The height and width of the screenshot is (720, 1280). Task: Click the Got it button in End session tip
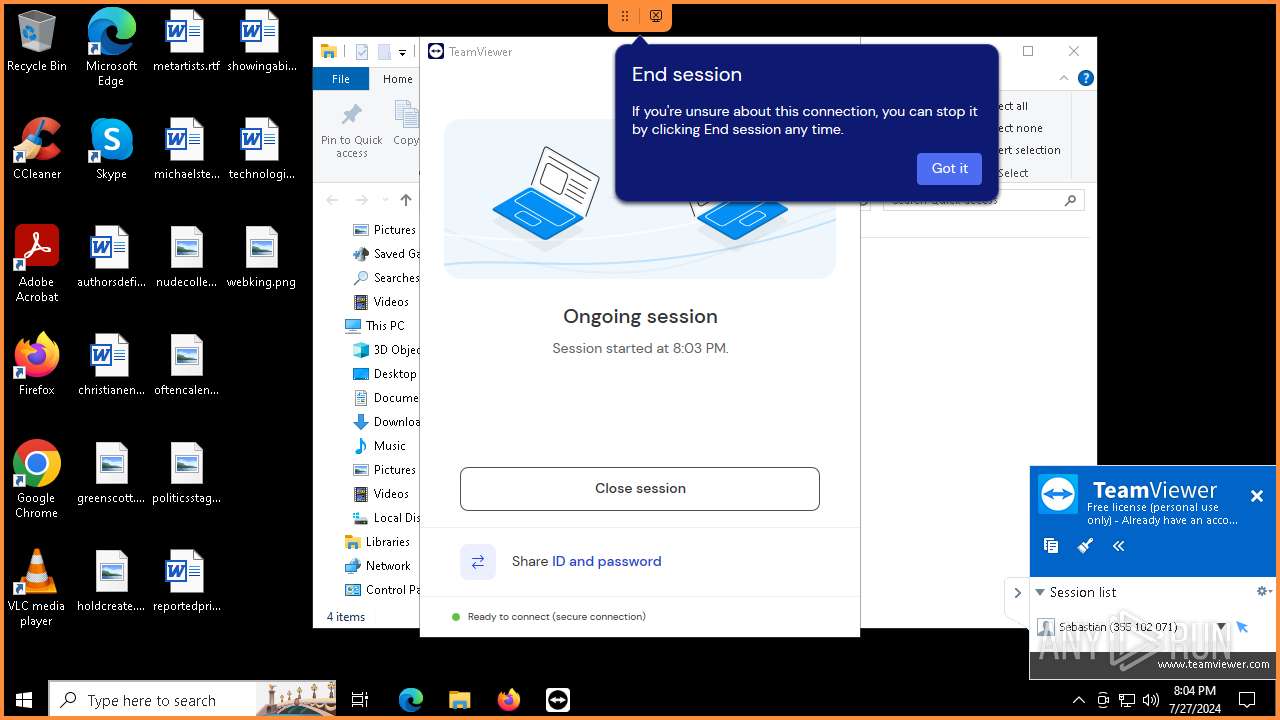point(949,169)
